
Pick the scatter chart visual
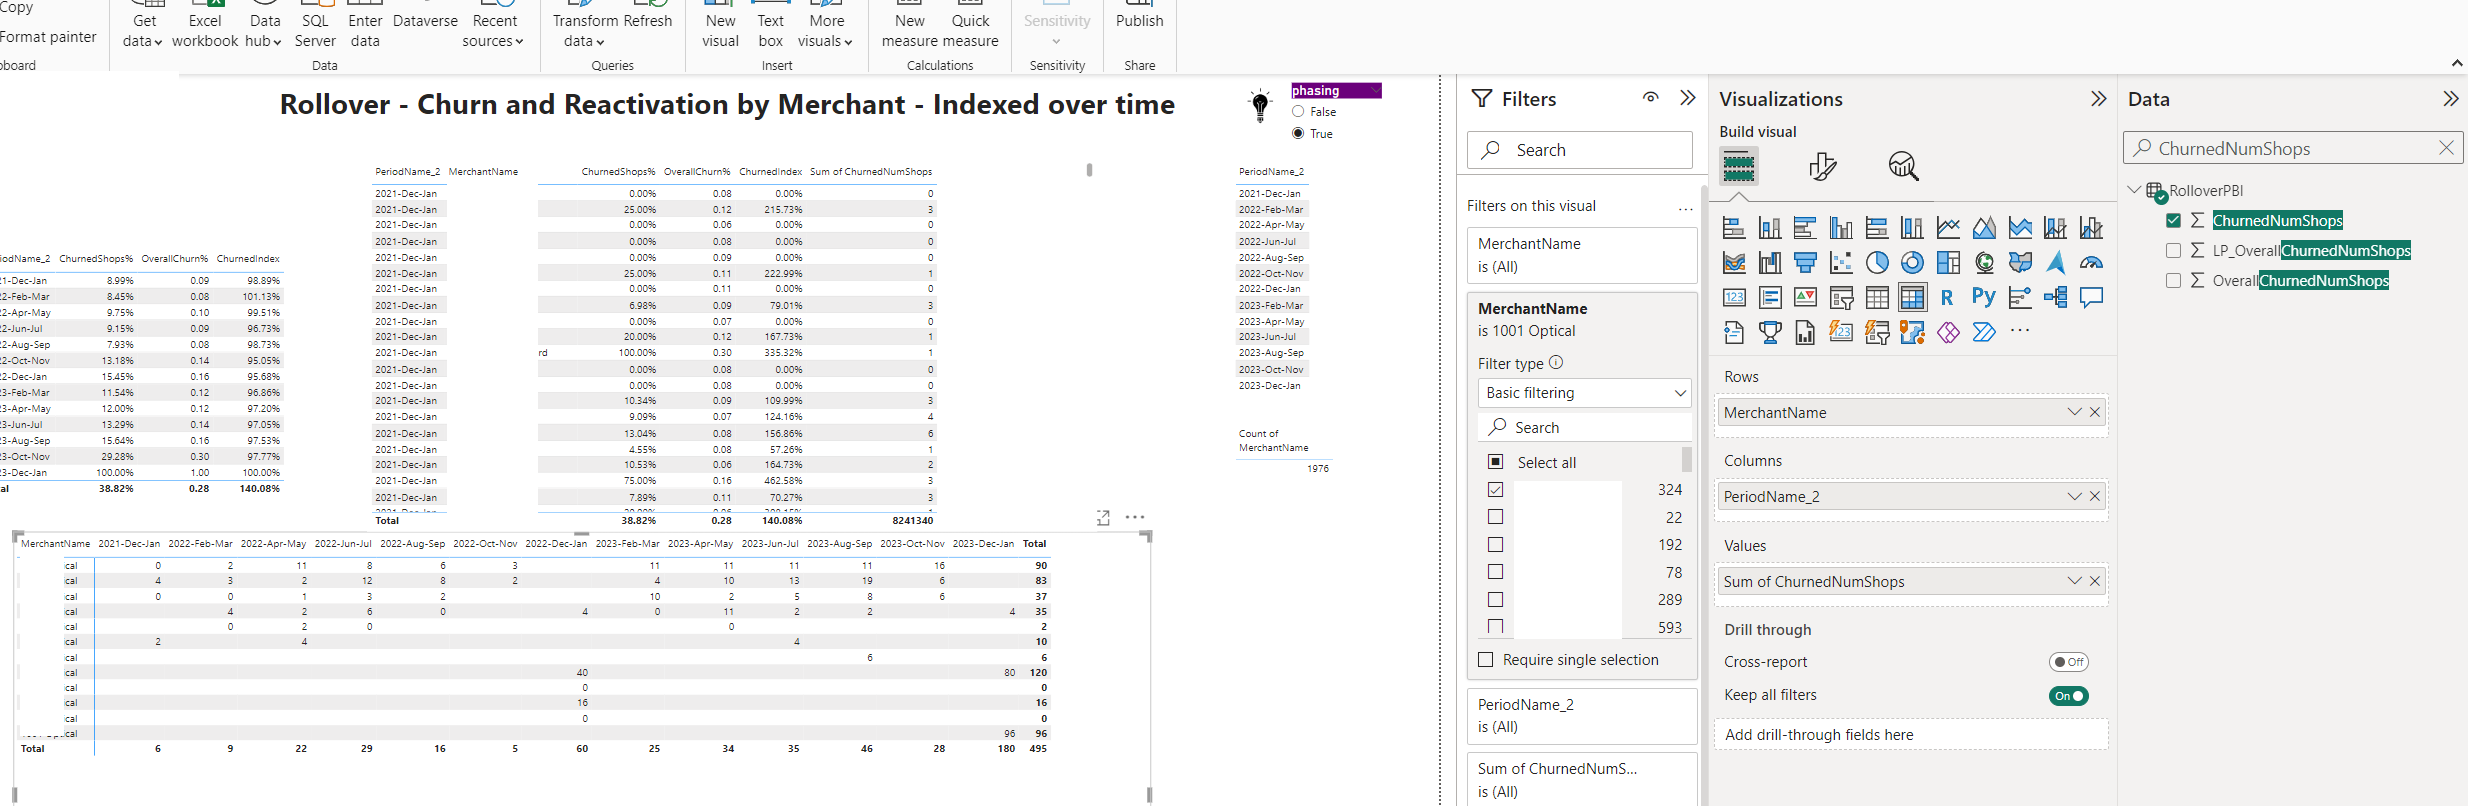tap(1841, 263)
